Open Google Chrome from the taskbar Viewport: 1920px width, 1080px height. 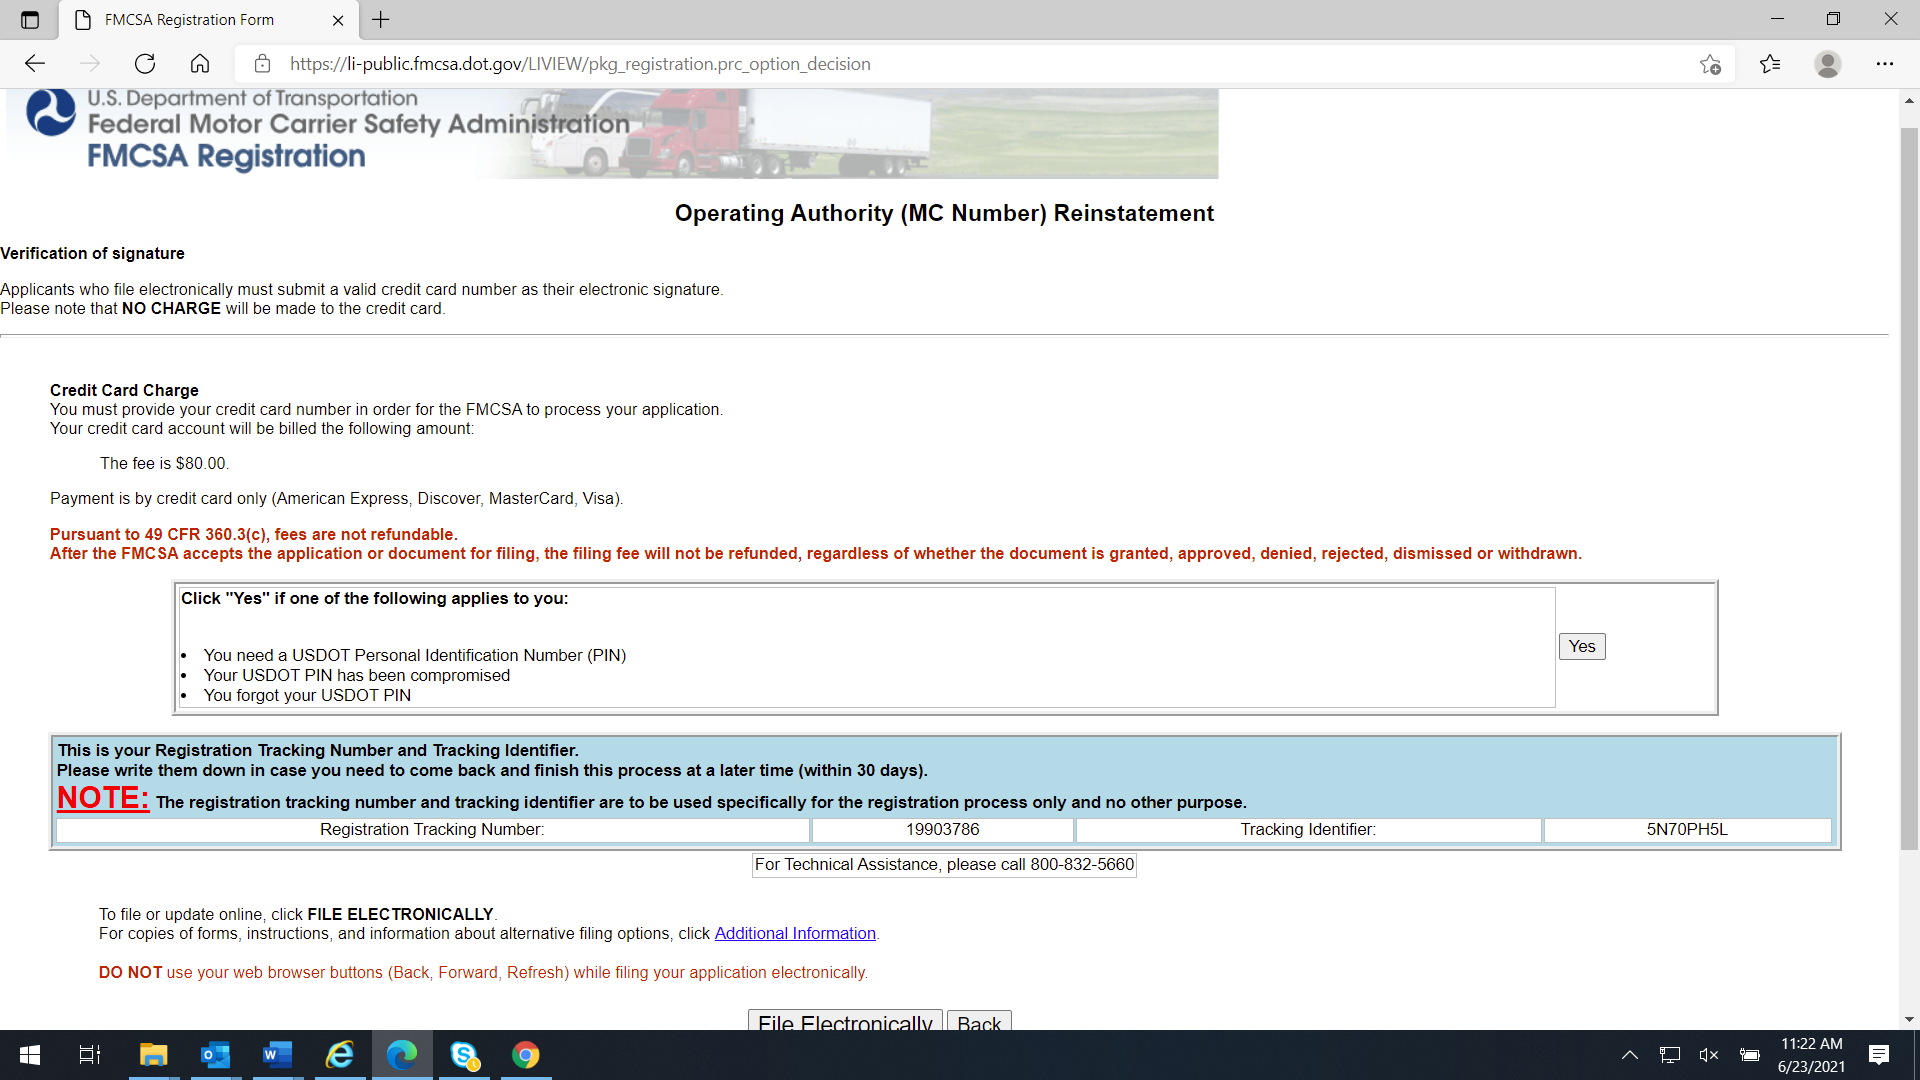click(x=526, y=1055)
